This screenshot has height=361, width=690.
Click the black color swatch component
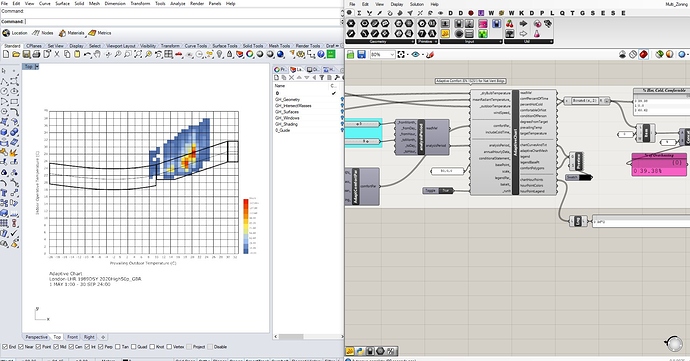tap(579, 177)
